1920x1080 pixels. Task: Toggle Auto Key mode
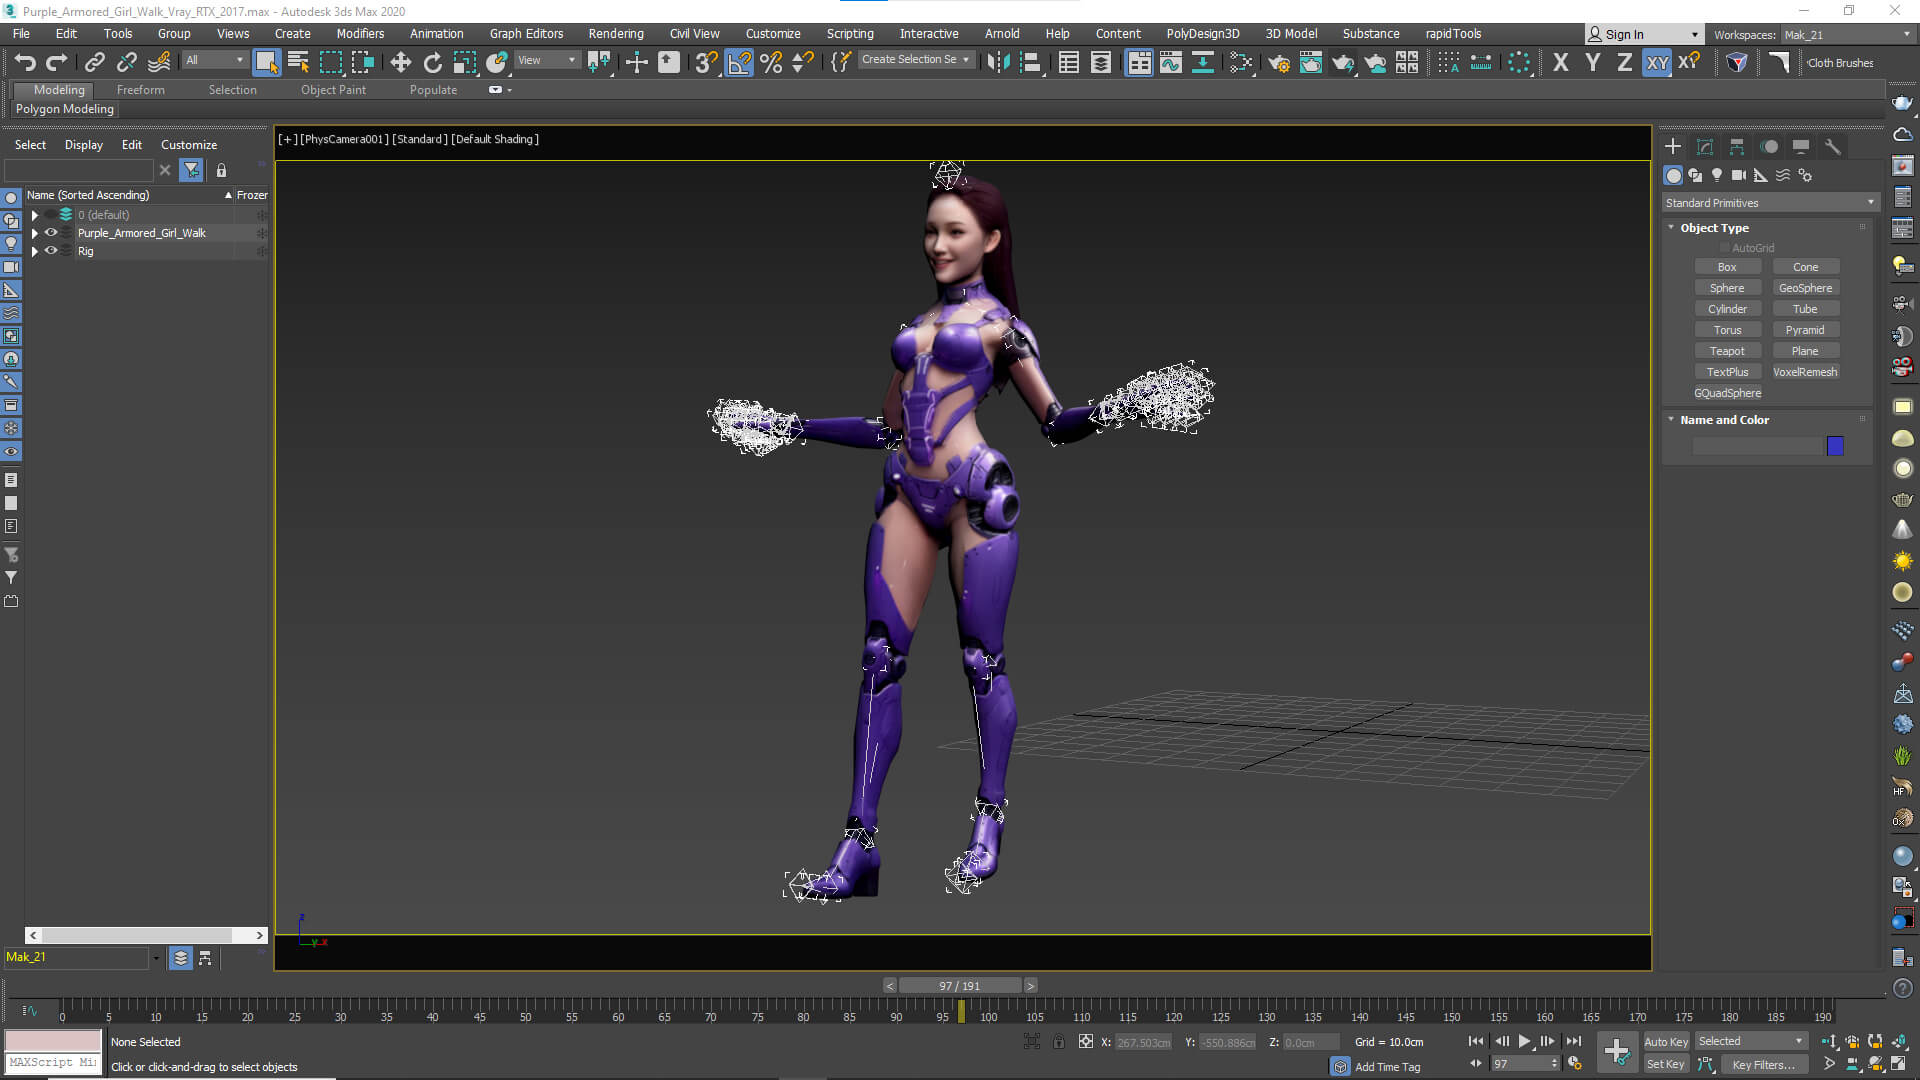click(x=1665, y=1041)
